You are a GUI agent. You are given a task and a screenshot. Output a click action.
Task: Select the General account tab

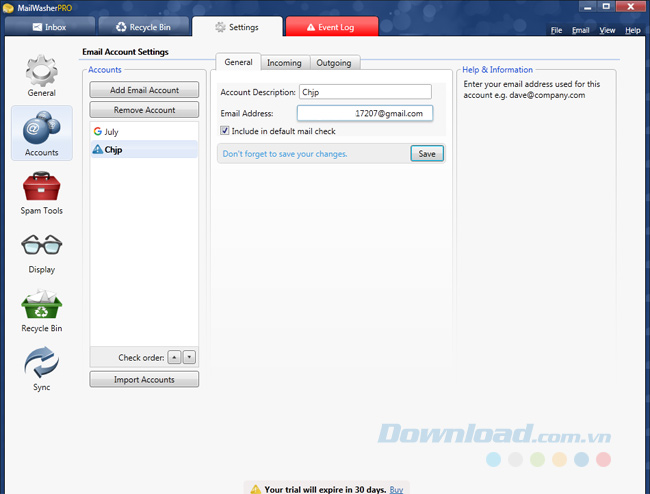(238, 62)
